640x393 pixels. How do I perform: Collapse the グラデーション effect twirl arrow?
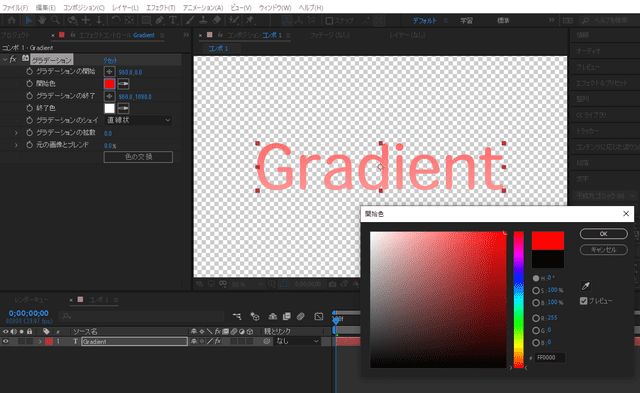coord(4,60)
